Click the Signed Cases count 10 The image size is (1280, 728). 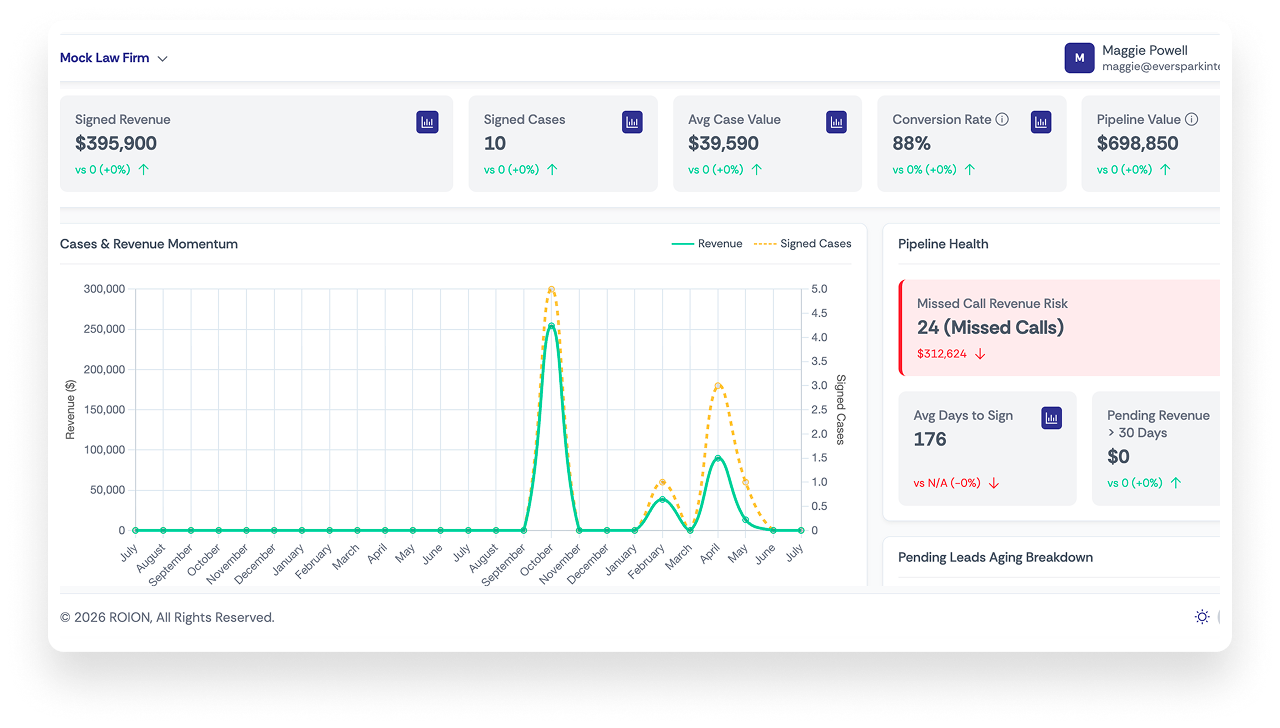point(495,143)
